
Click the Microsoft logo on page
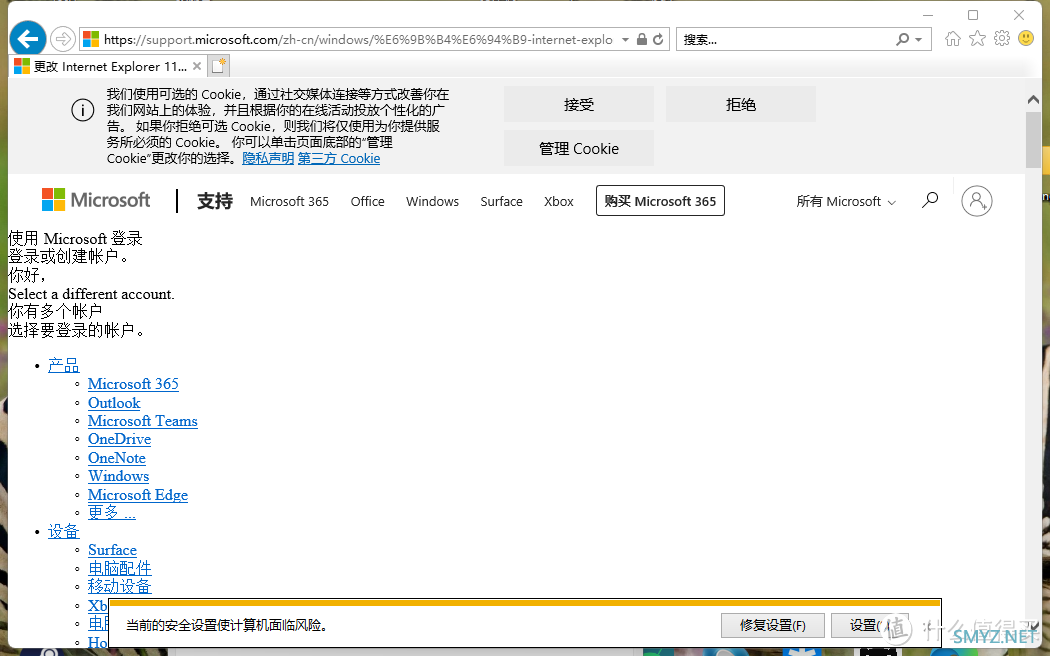coord(96,200)
